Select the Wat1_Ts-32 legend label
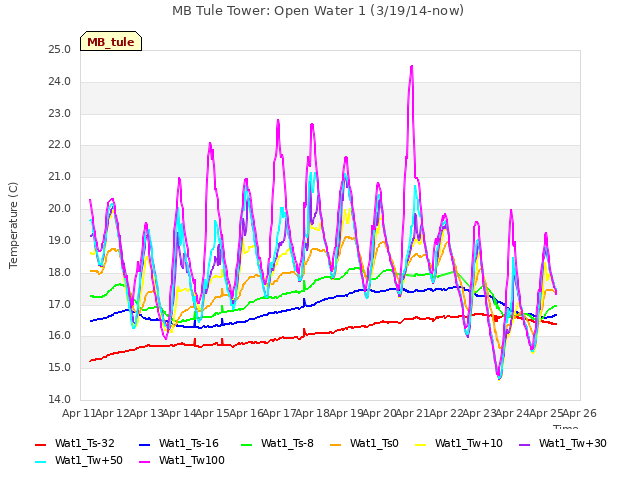This screenshot has height=480, width=640. pyautogui.click(x=85, y=443)
